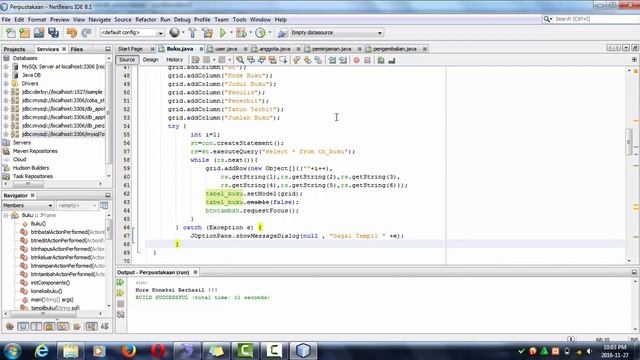Click the Last Edit icon in editor toolbar
Viewport: 640px width, 360px height.
coord(196,60)
